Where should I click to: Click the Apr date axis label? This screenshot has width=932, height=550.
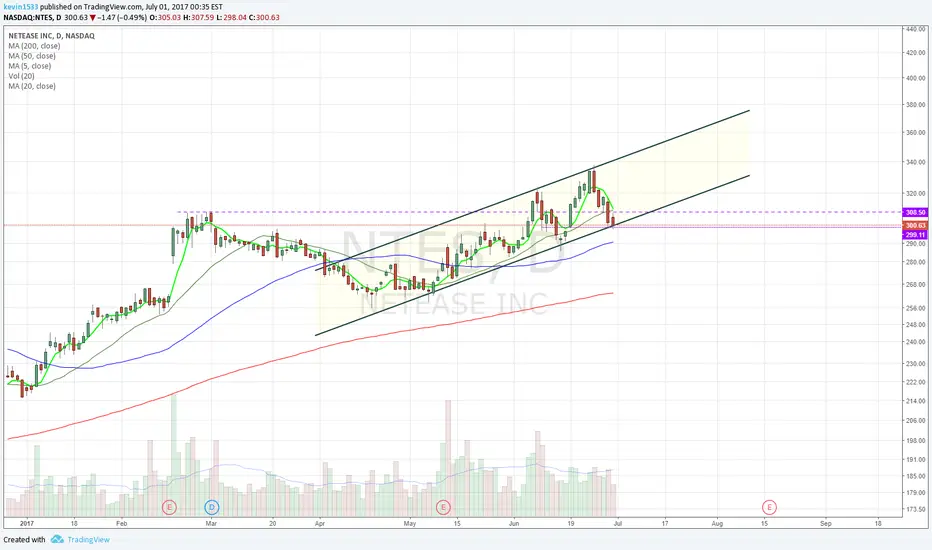point(320,524)
